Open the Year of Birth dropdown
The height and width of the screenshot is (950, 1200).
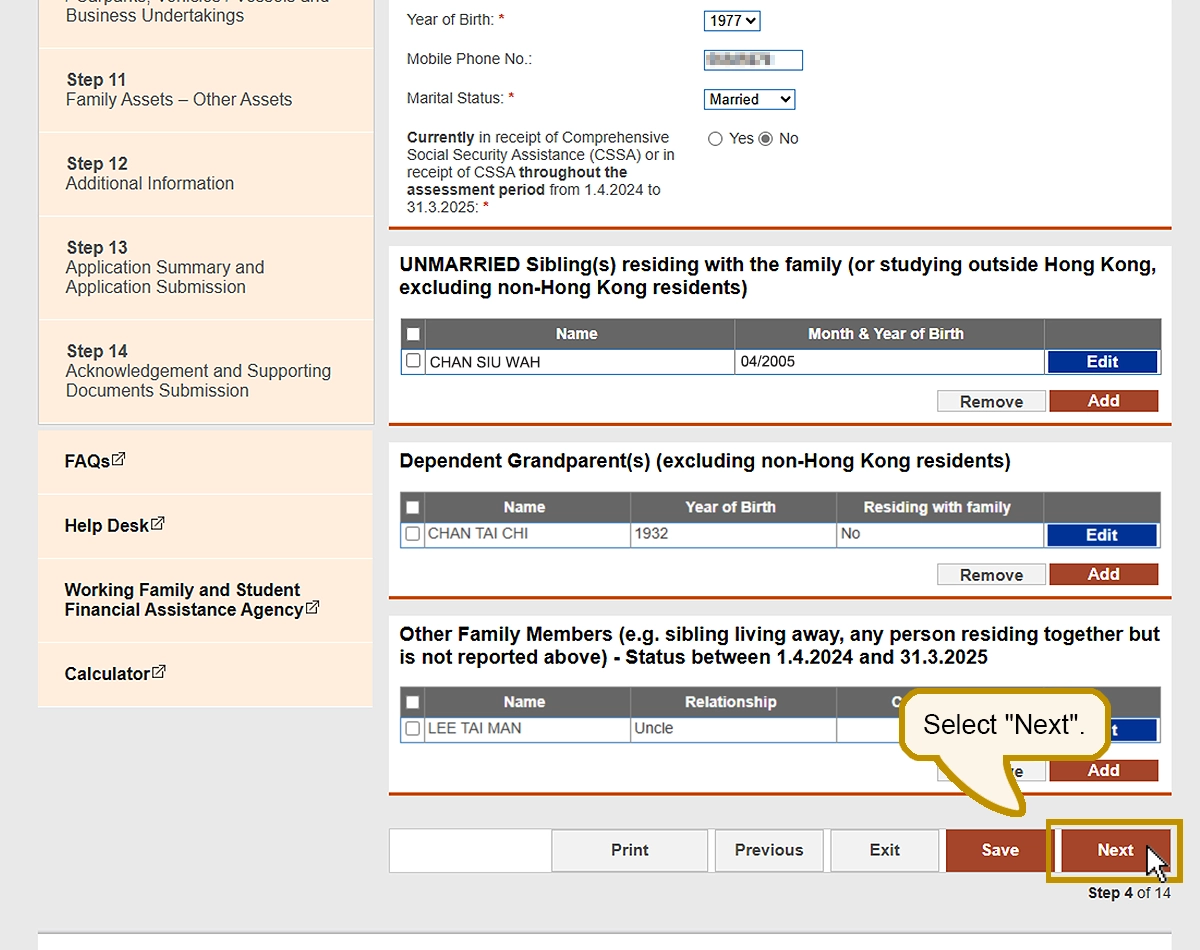[x=732, y=20]
